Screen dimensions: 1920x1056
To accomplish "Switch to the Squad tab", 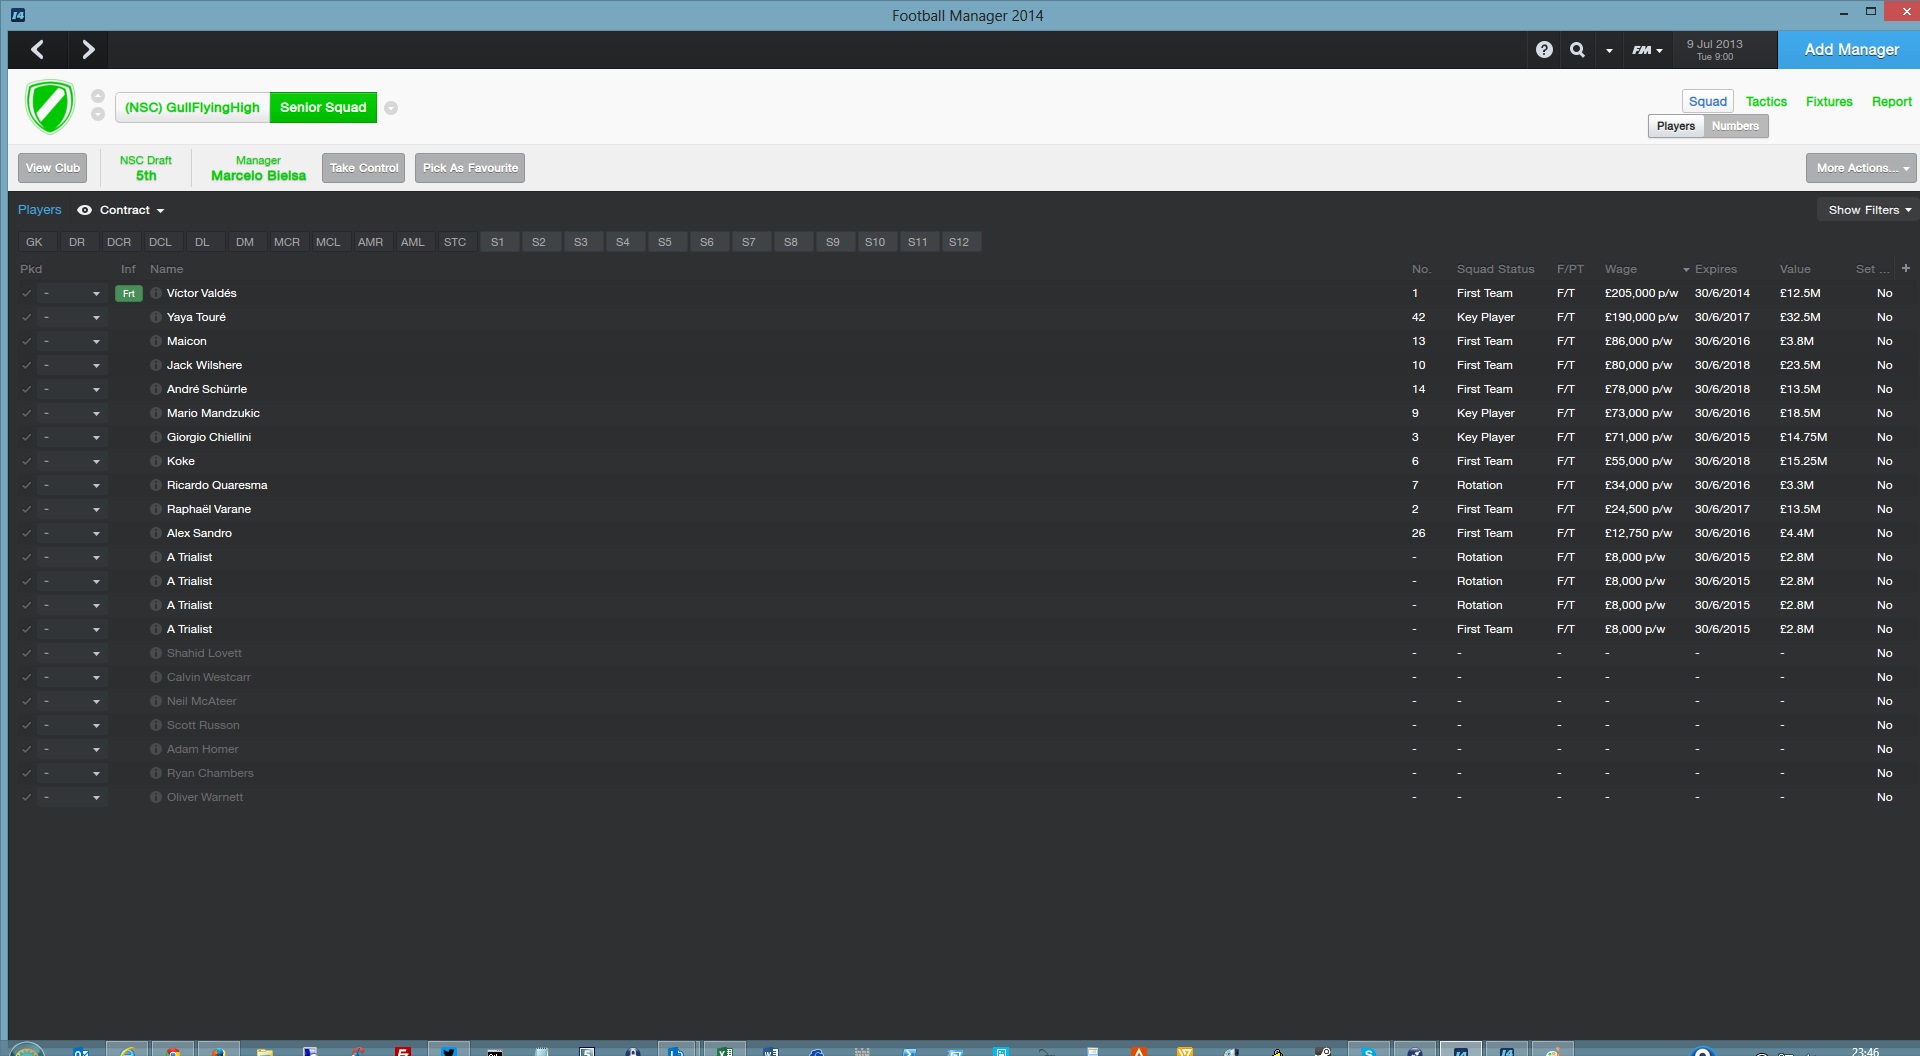I will tap(1707, 101).
